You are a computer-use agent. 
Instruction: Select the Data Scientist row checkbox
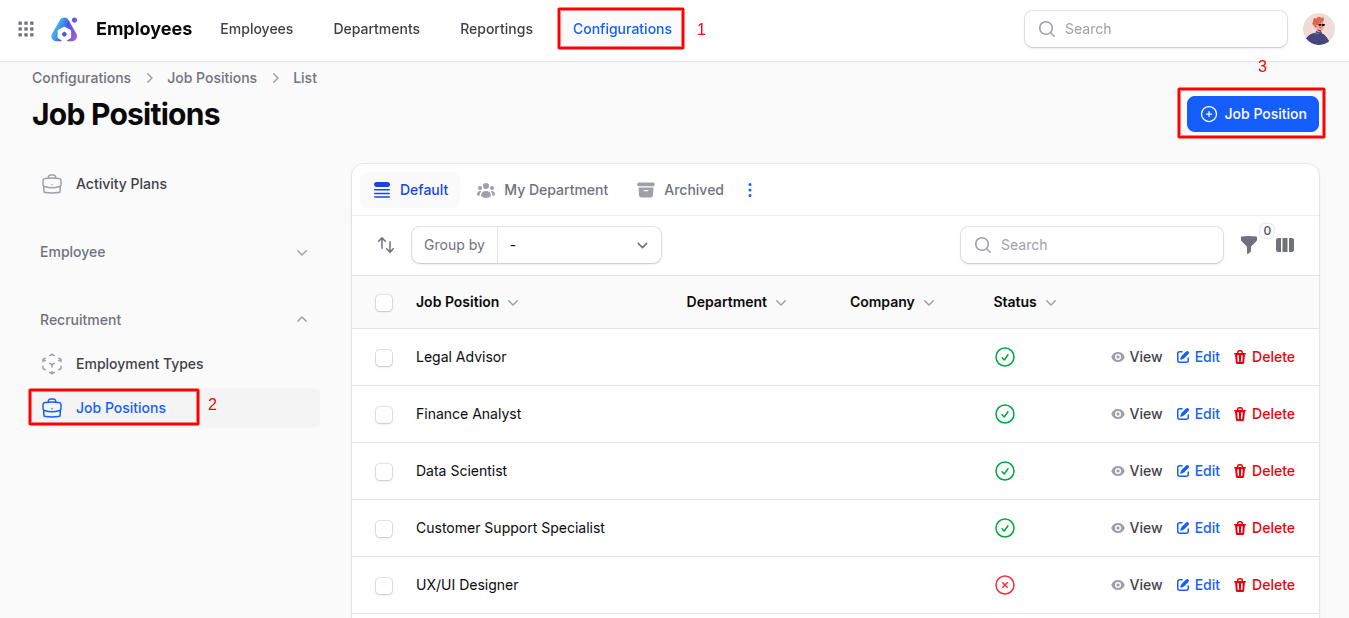pos(384,471)
